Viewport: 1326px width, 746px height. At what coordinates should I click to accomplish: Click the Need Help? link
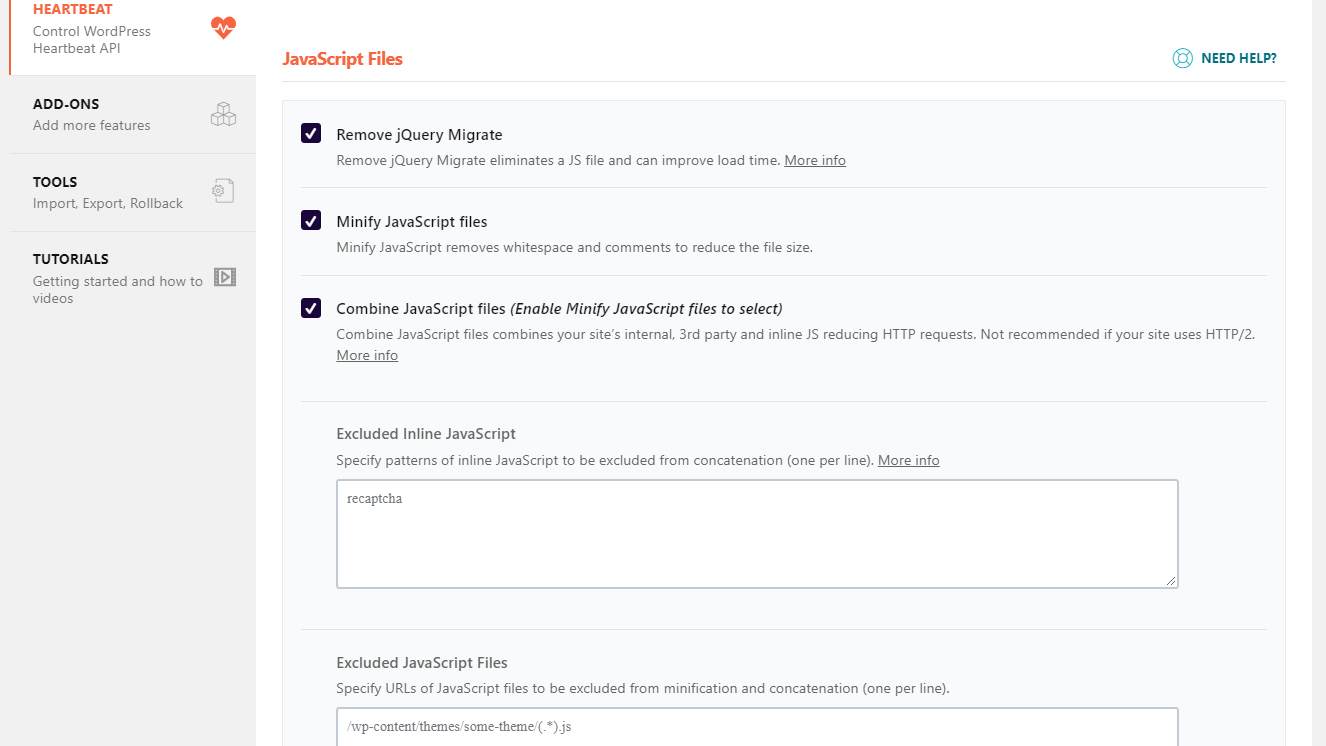[1238, 58]
